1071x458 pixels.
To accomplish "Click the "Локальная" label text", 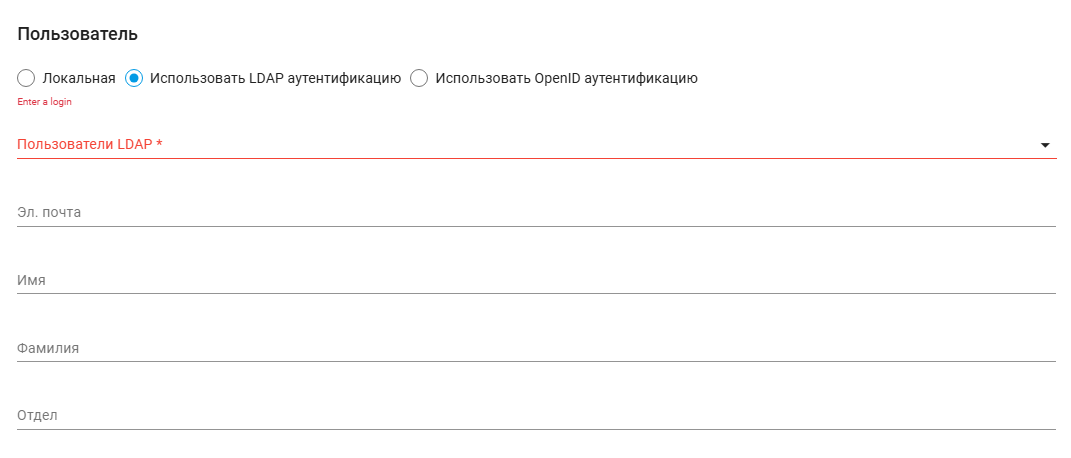I will tap(79, 78).
